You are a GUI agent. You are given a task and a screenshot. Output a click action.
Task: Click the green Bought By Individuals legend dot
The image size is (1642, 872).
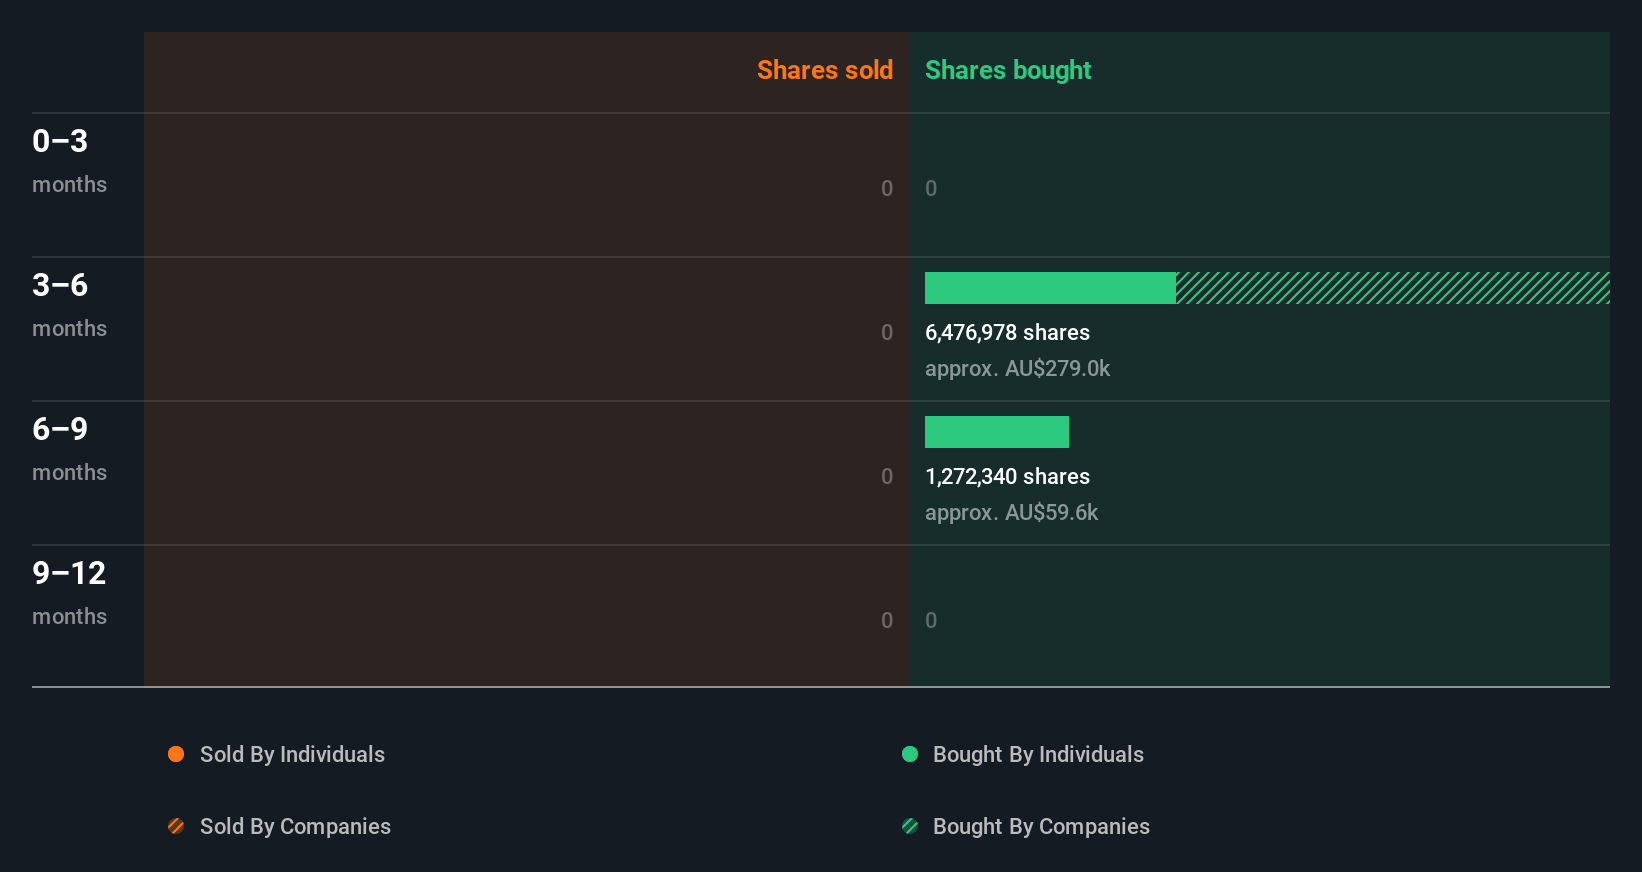pyautogui.click(x=910, y=754)
